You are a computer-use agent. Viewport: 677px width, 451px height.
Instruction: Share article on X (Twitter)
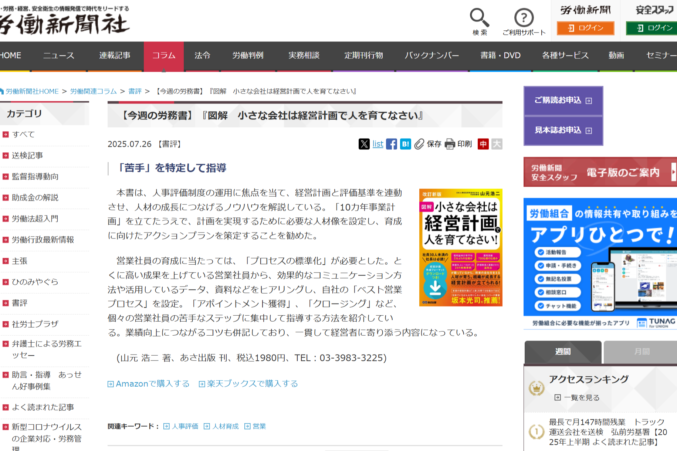pyautogui.click(x=364, y=144)
